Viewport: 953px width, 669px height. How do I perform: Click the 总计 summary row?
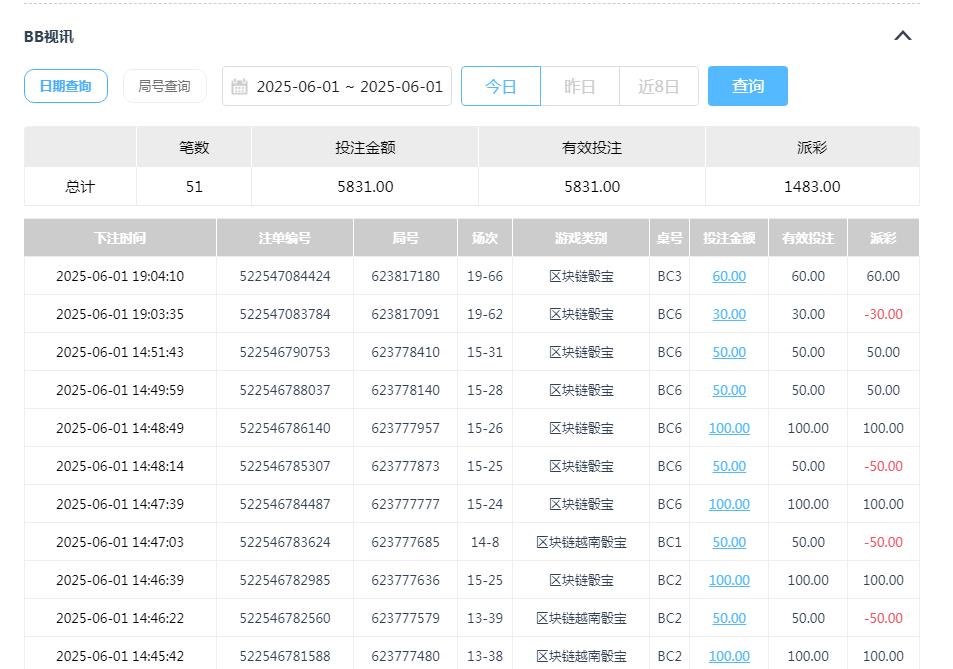click(80, 186)
